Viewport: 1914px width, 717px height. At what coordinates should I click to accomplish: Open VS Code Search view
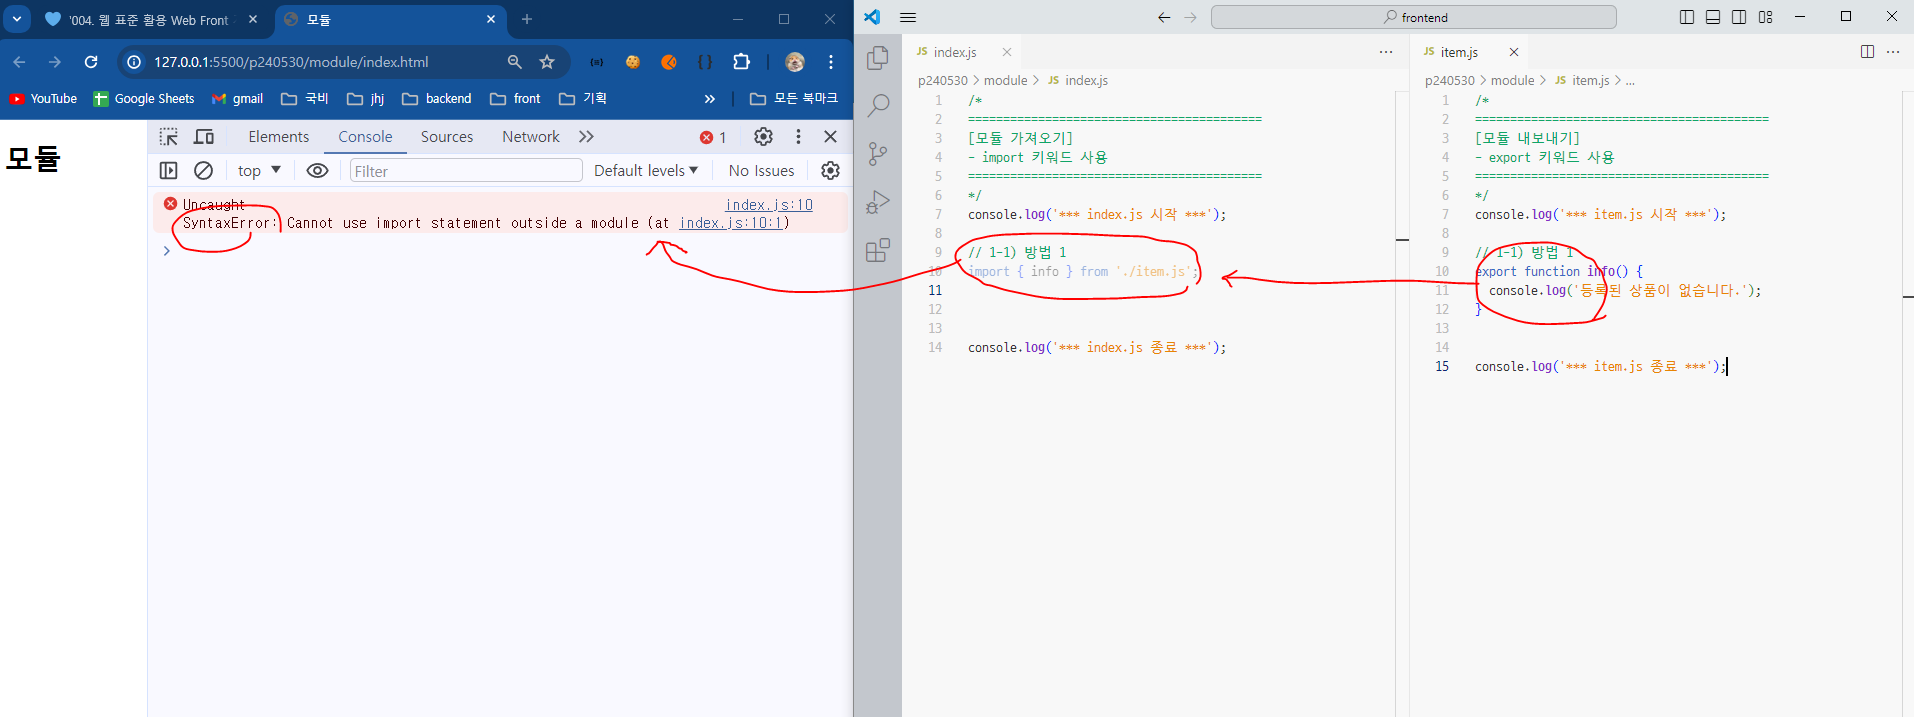(x=878, y=105)
